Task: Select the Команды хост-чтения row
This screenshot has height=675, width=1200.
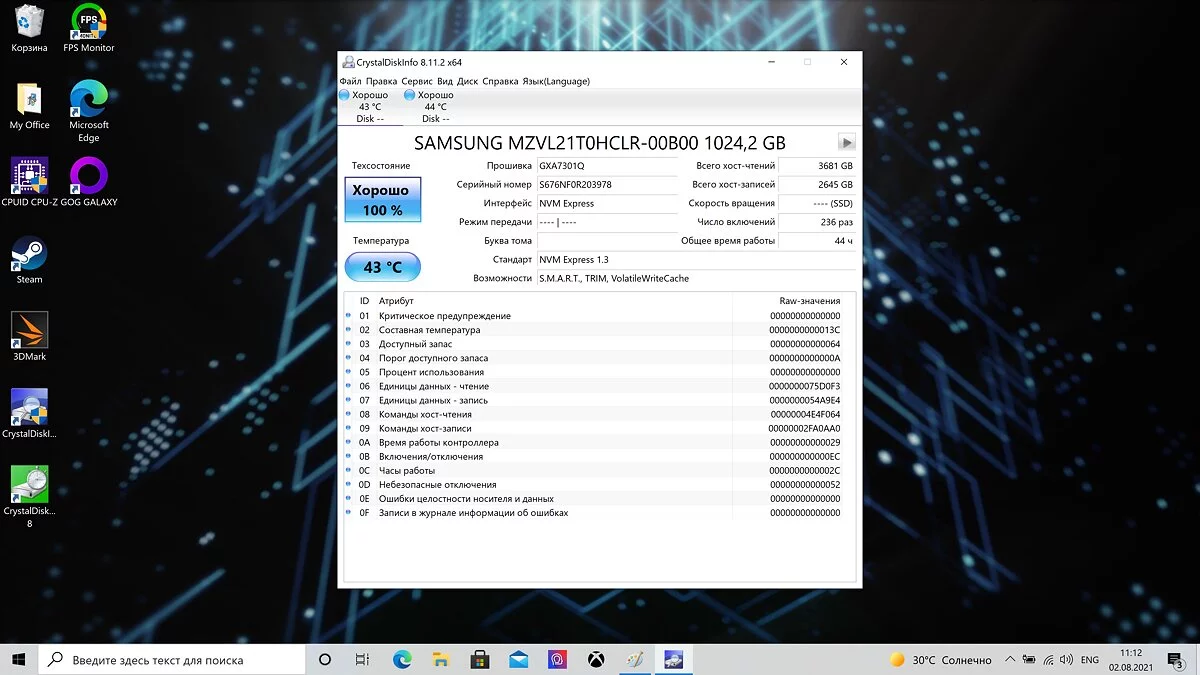Action: tap(599, 414)
